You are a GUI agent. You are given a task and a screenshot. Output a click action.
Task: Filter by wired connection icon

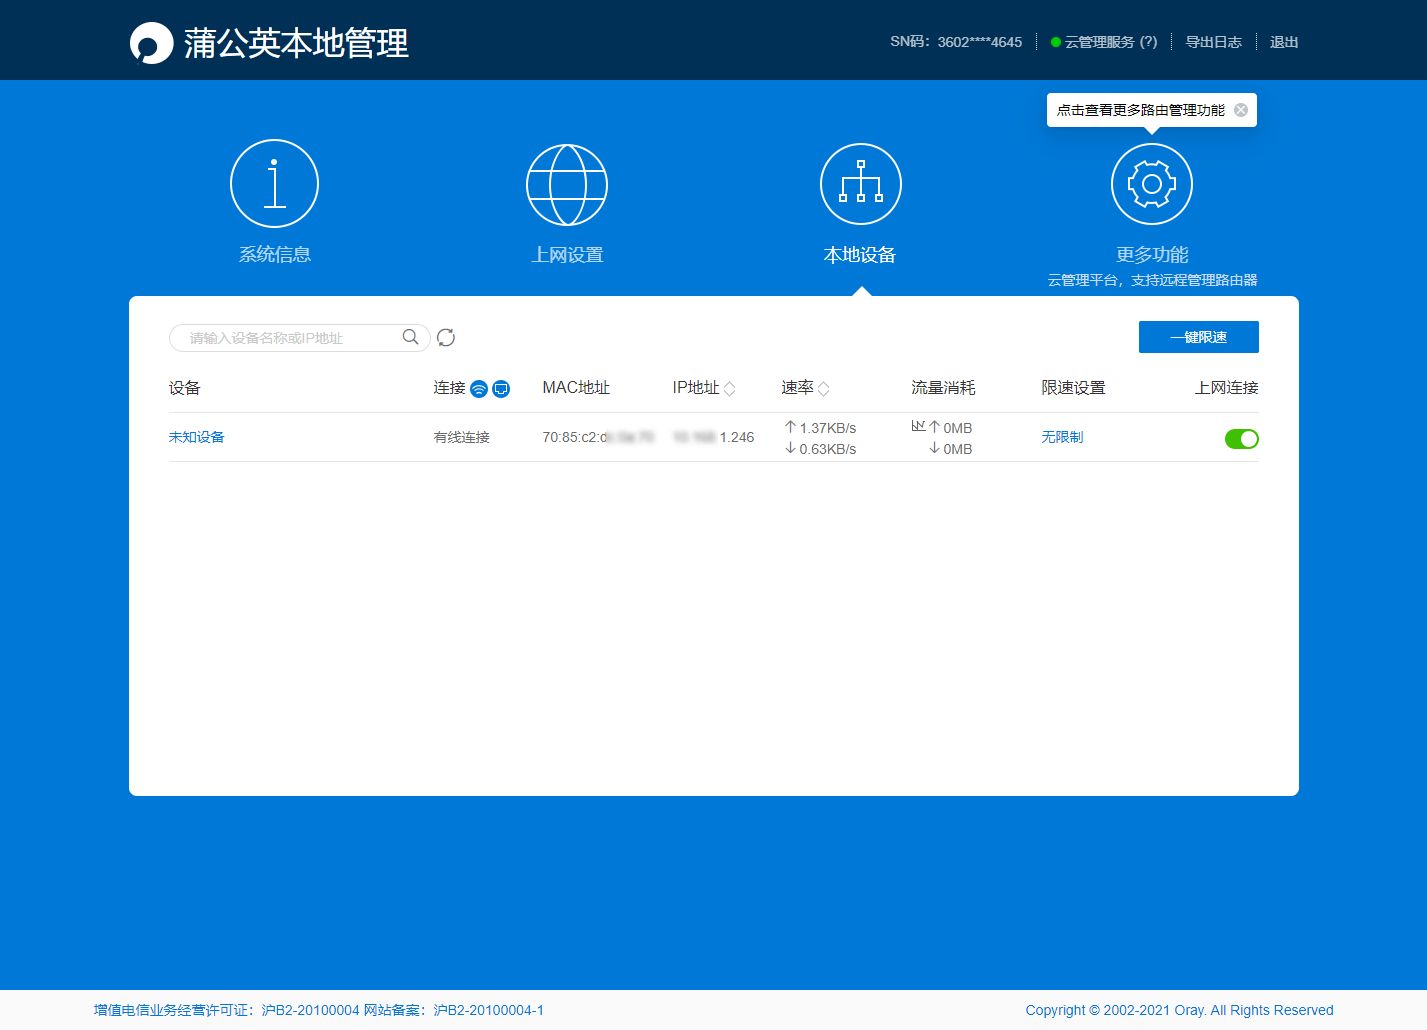point(501,389)
